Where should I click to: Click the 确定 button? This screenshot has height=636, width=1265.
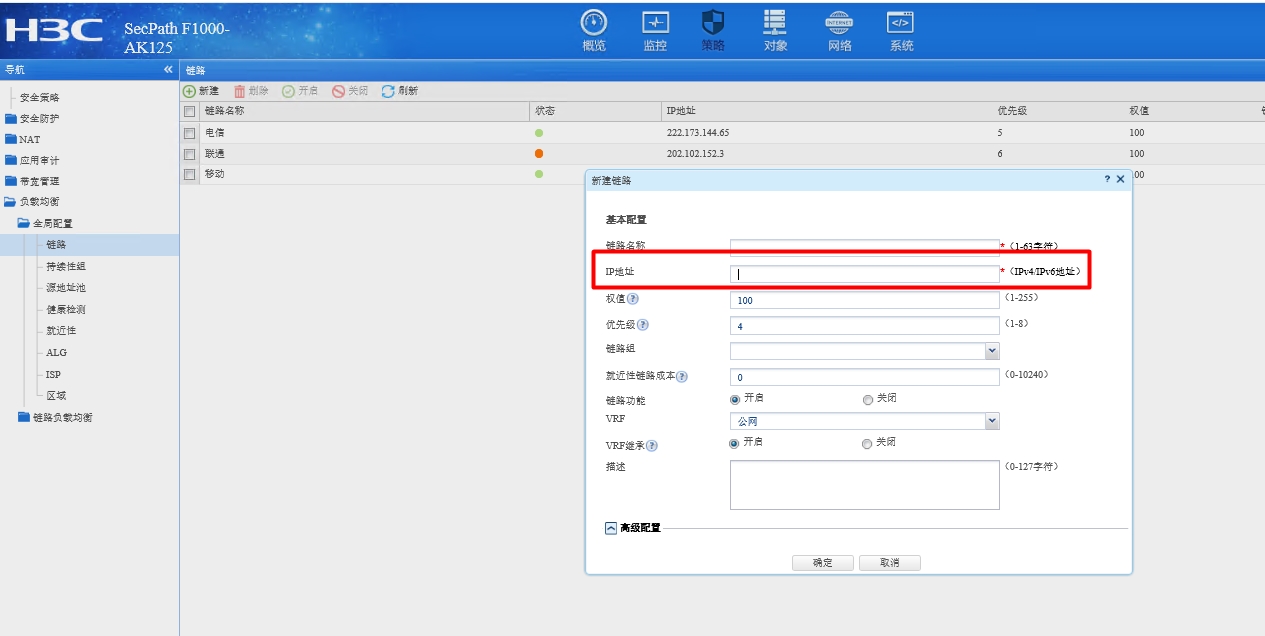tap(822, 563)
